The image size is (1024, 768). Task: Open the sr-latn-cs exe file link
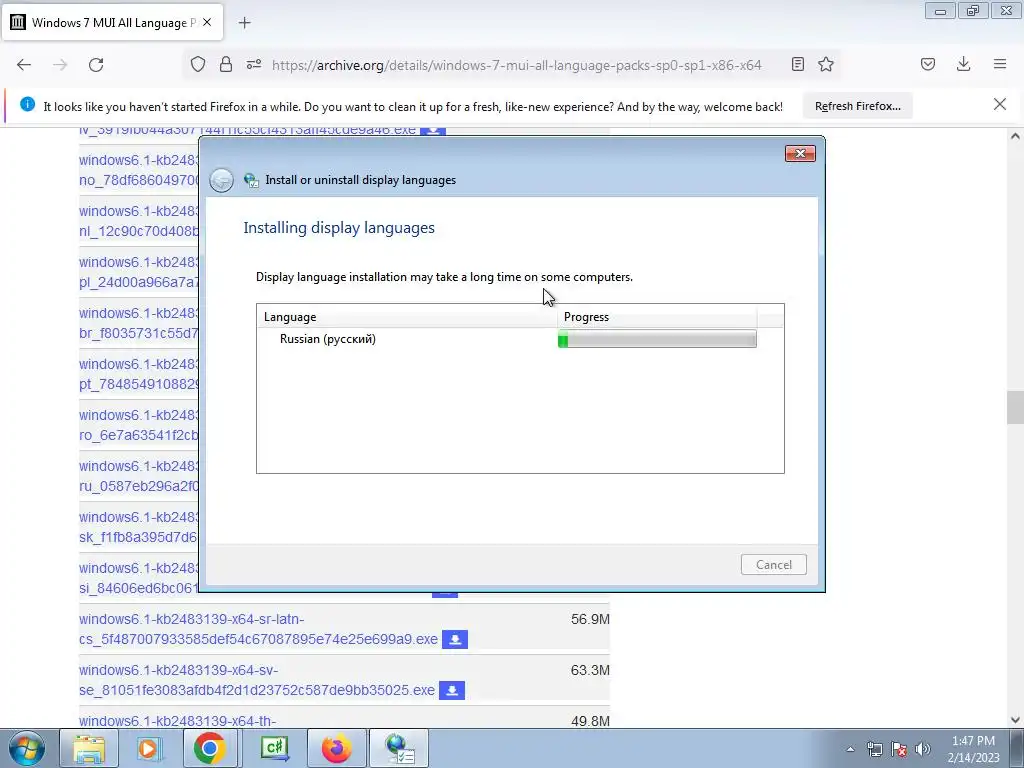tap(258, 629)
